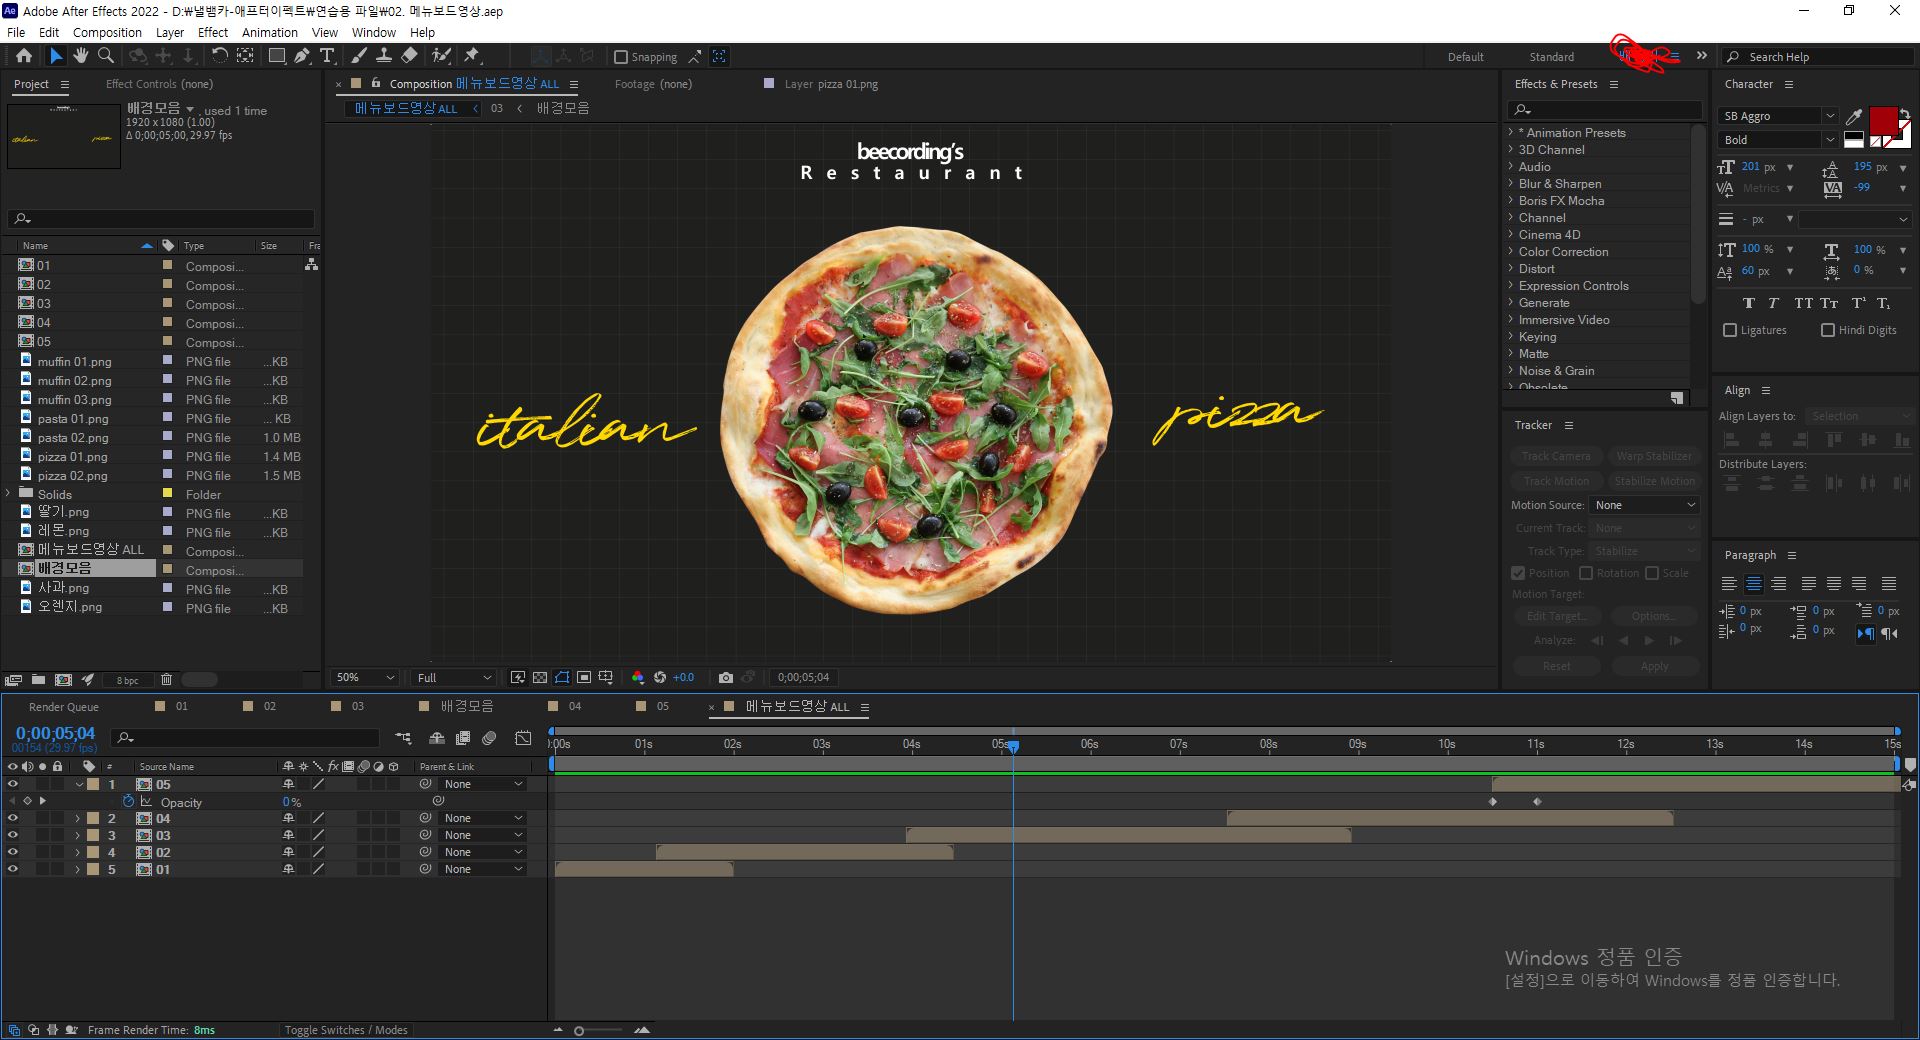The width and height of the screenshot is (1920, 1040).
Task: Toggle the Faux Bold button in Character panel
Action: pos(1748,303)
